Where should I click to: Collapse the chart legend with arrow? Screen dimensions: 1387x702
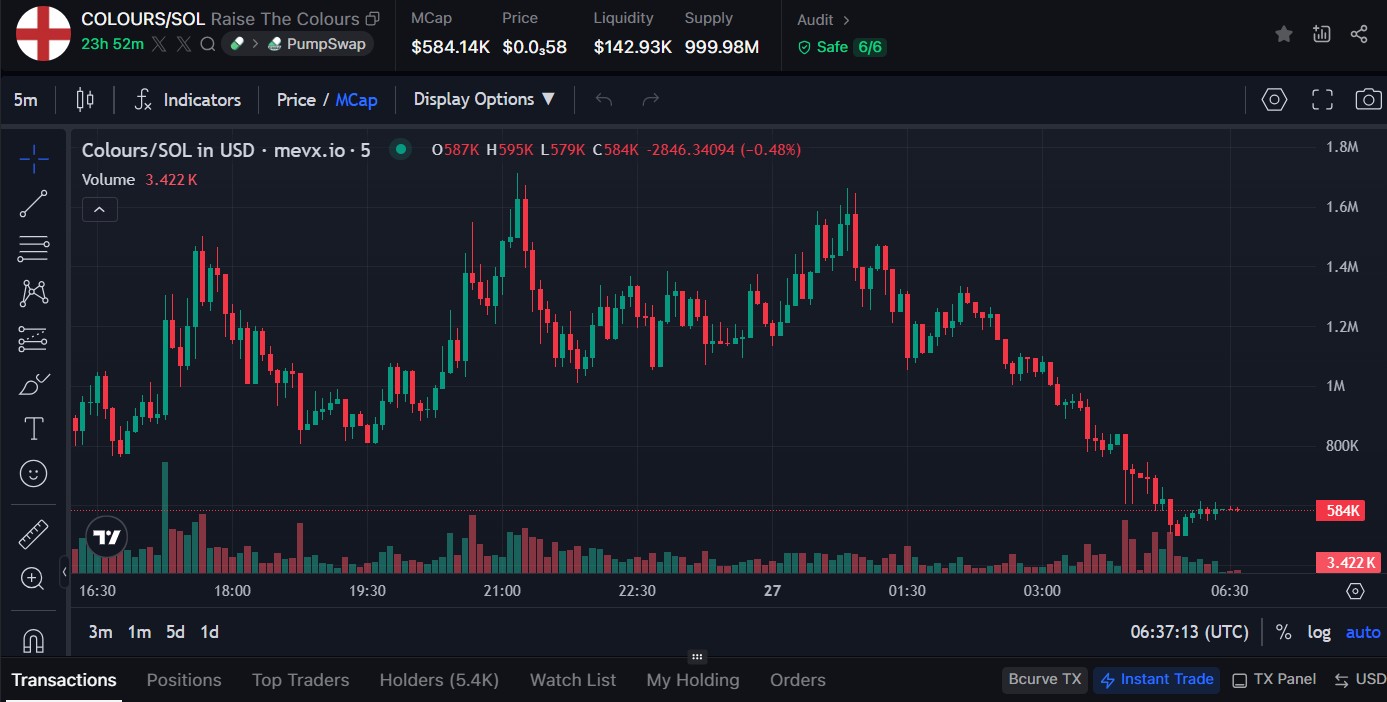click(100, 210)
